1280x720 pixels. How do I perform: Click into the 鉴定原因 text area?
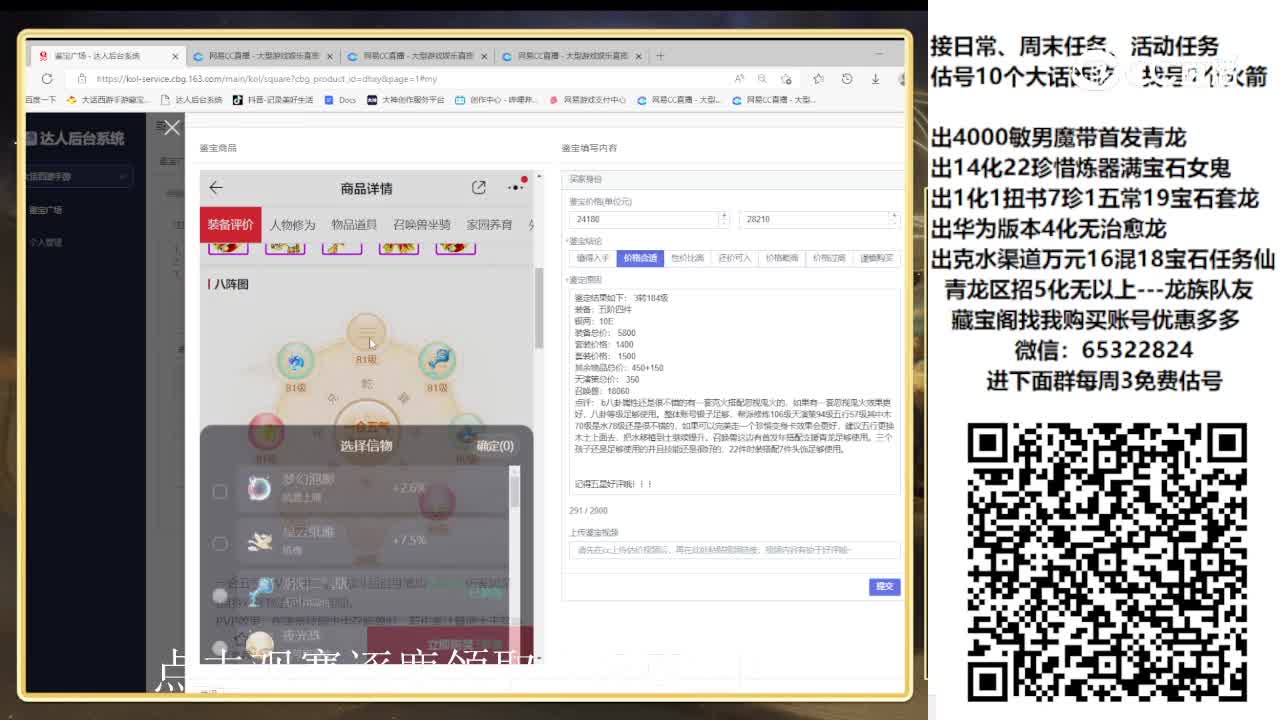pyautogui.click(x=734, y=391)
